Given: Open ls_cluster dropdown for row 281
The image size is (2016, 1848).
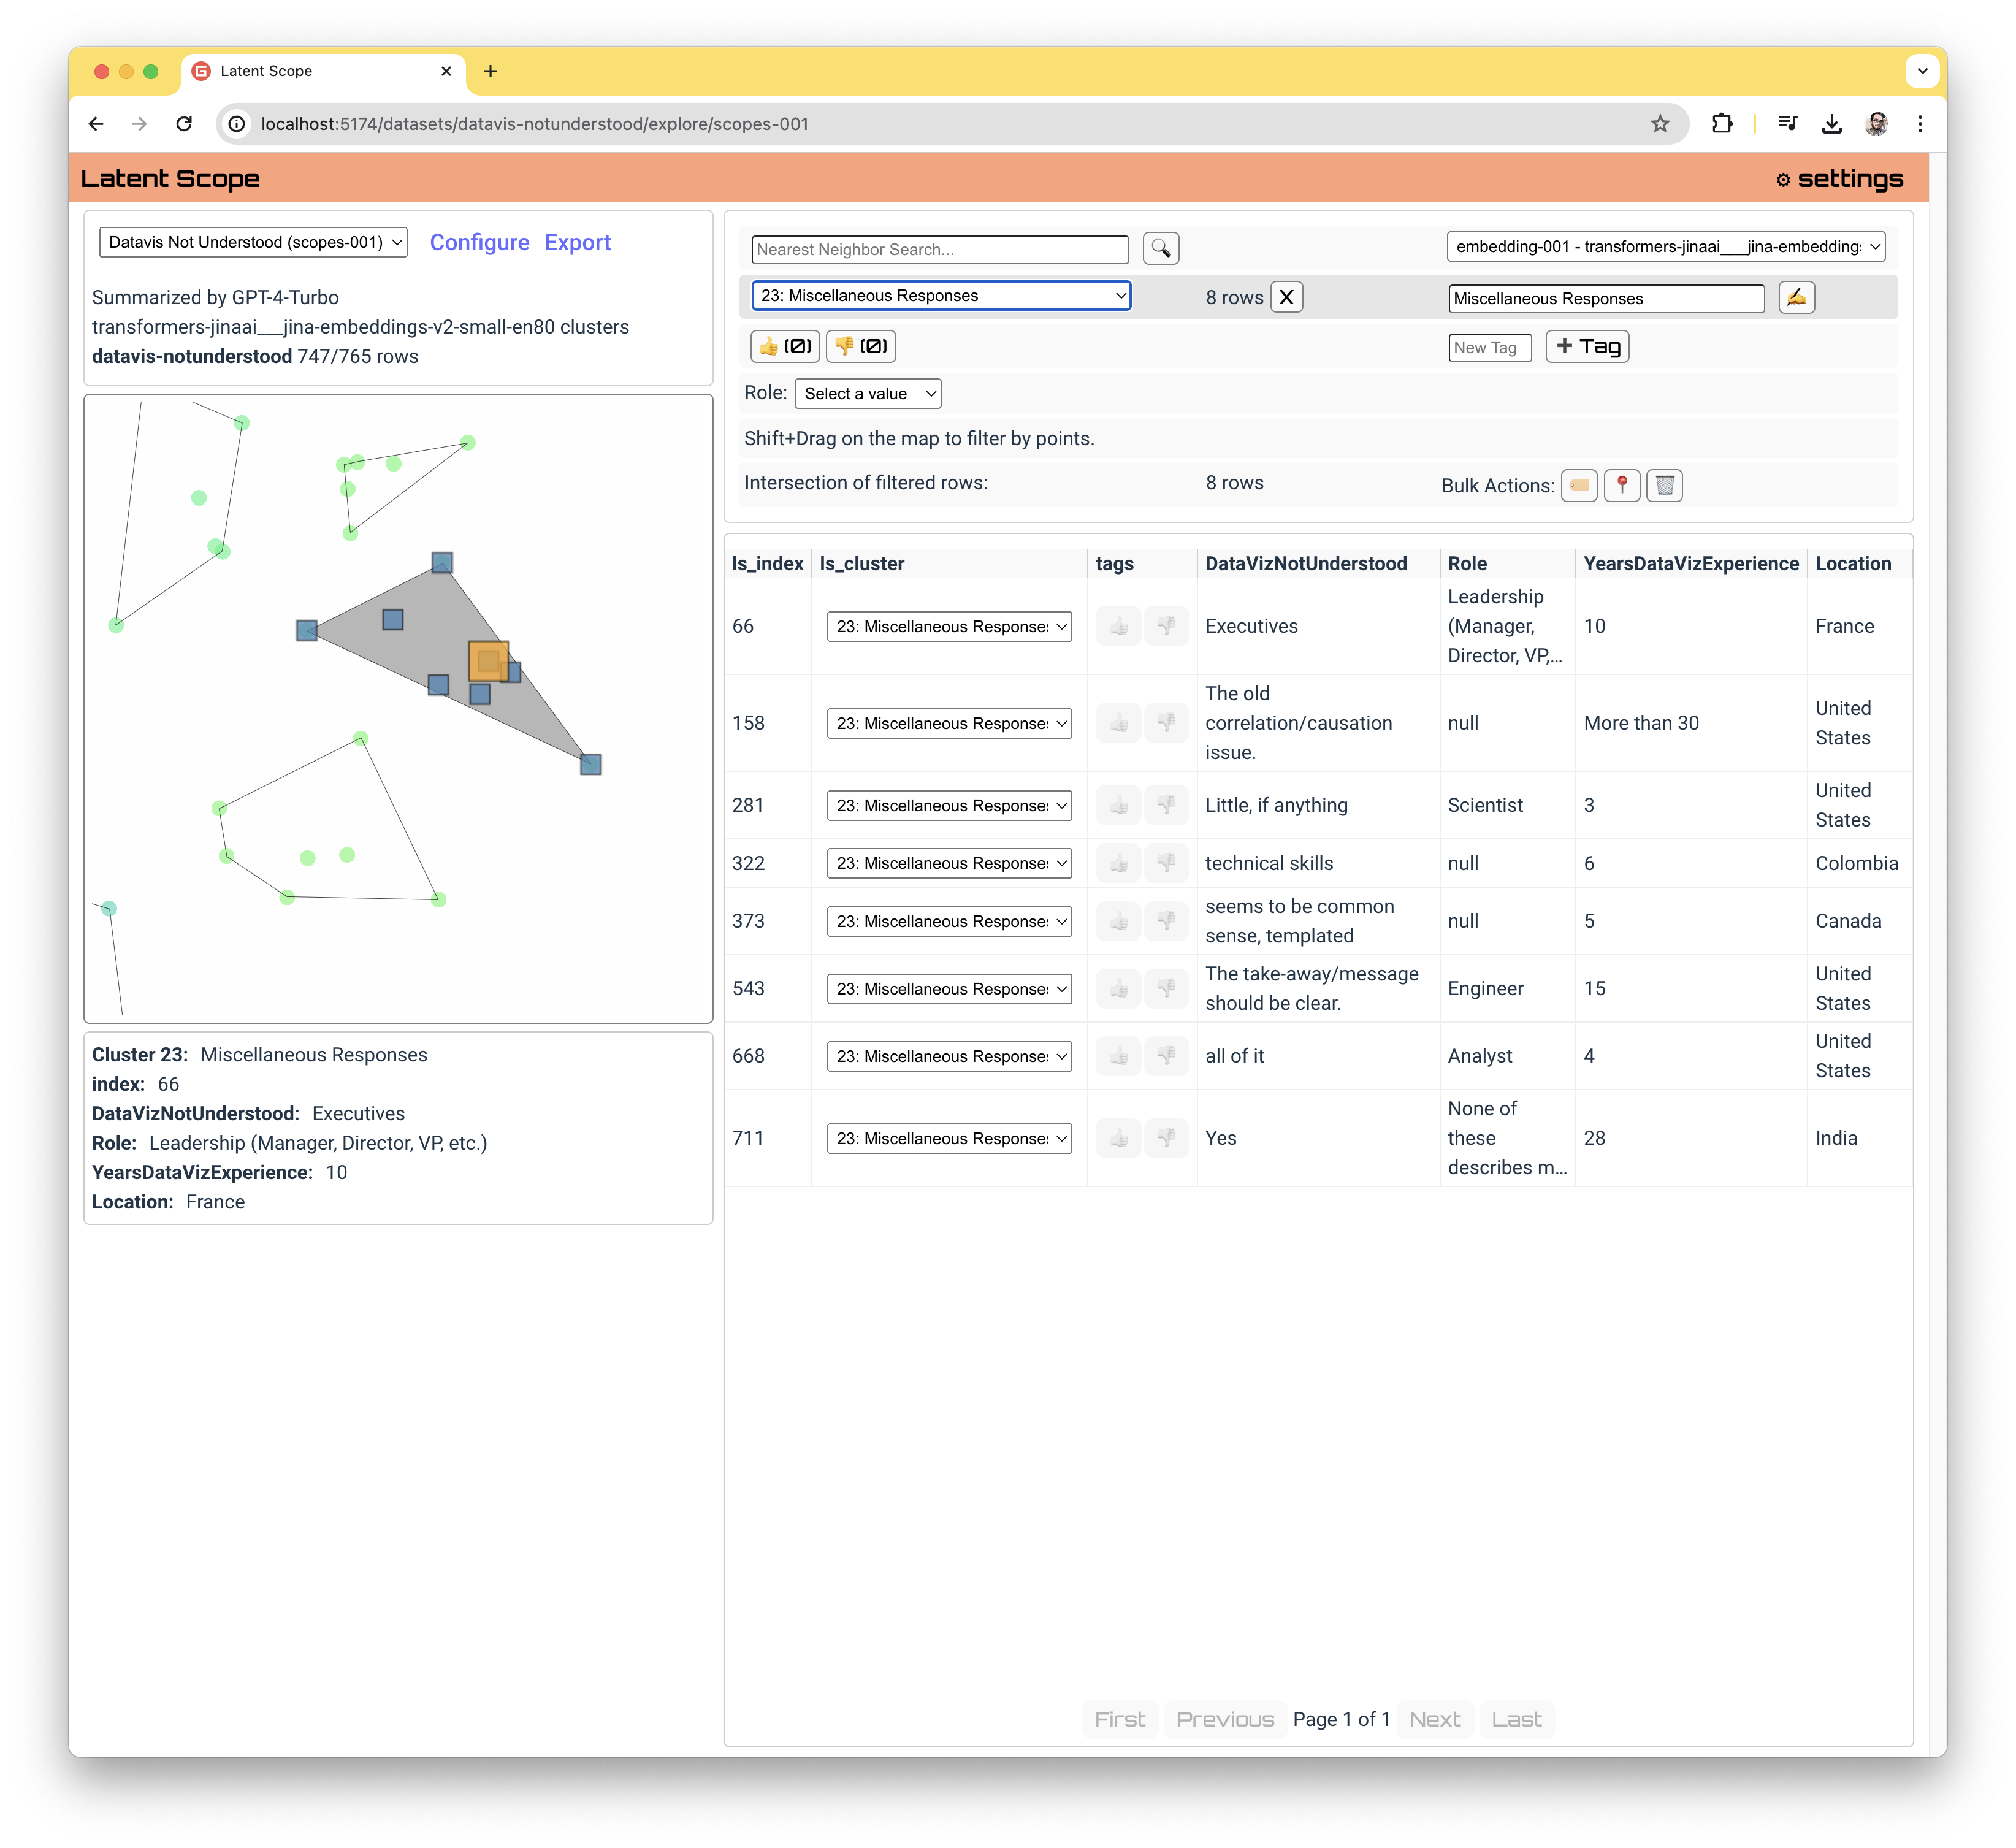Looking at the screenshot, I should [949, 805].
